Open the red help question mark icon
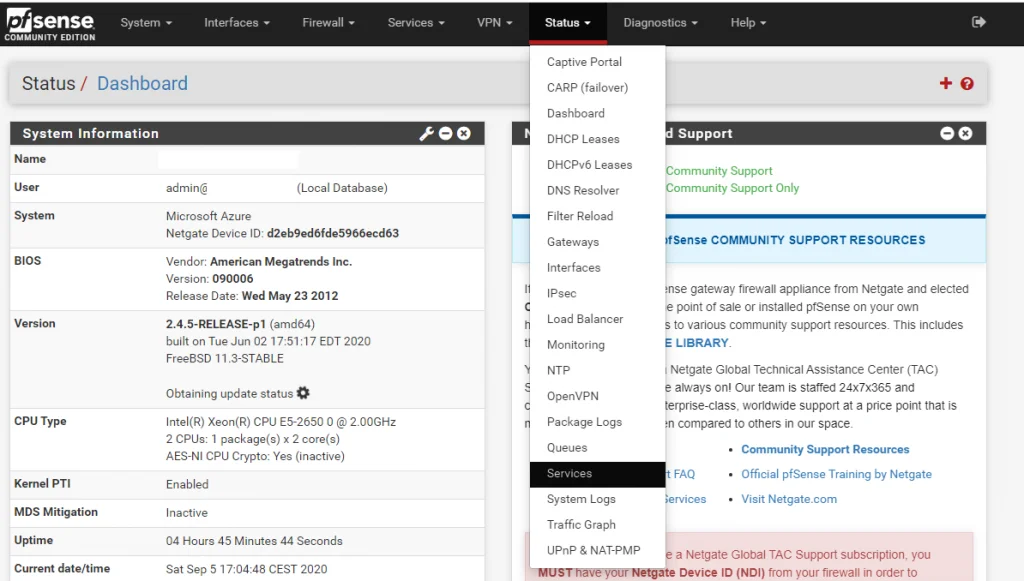1024x581 pixels. point(967,84)
